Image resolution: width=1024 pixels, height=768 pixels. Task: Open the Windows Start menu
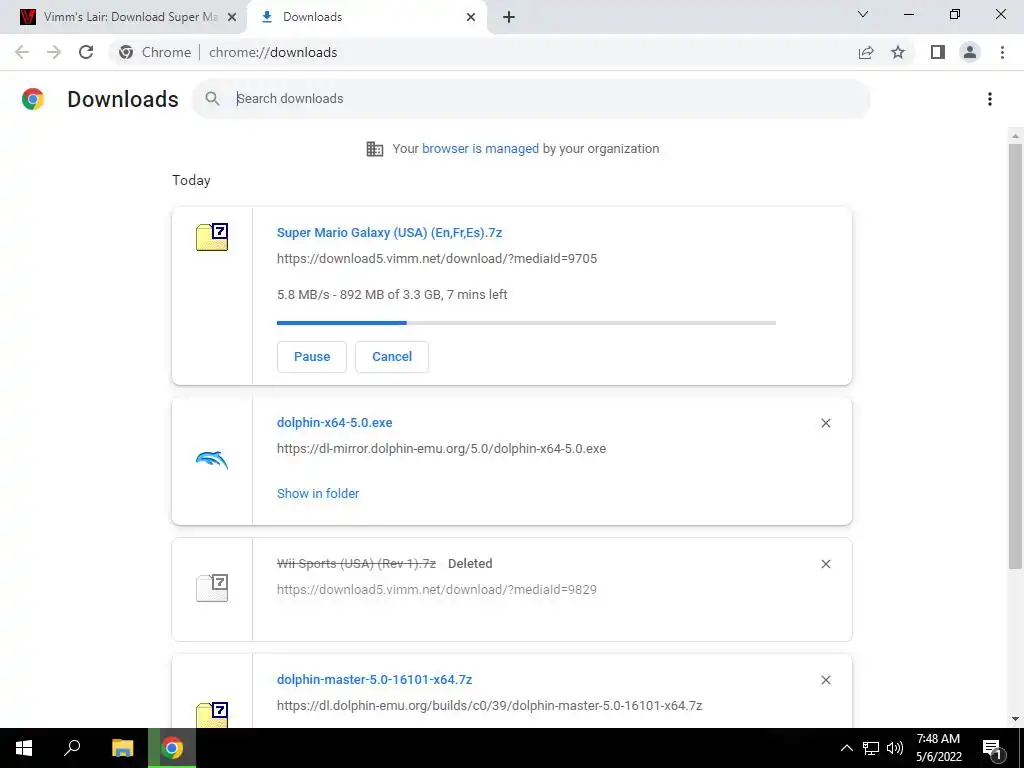(x=24, y=748)
